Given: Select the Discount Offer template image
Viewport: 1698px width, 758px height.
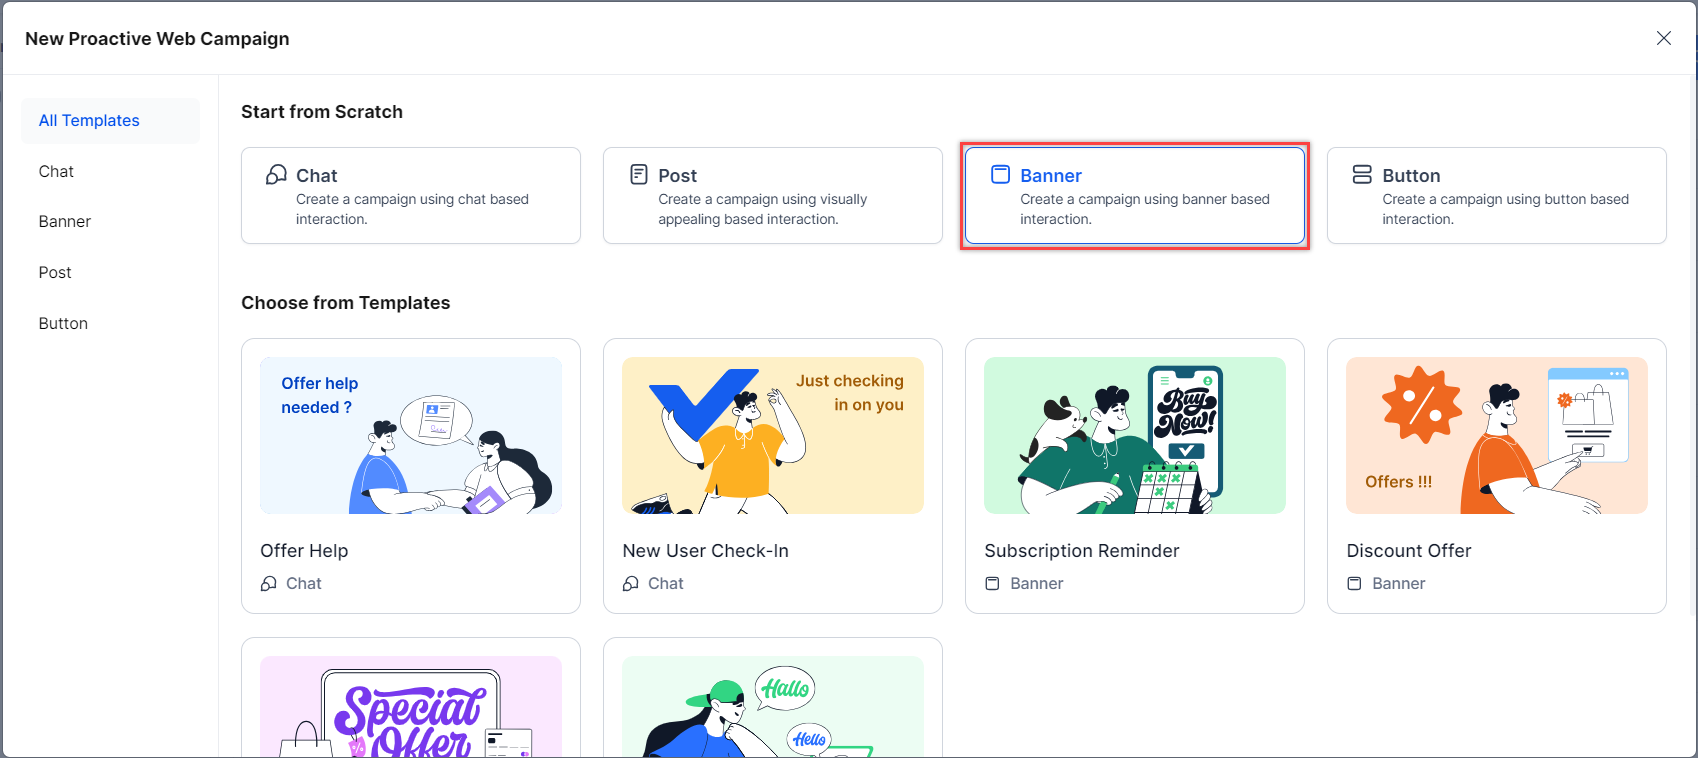Looking at the screenshot, I should click(x=1497, y=436).
